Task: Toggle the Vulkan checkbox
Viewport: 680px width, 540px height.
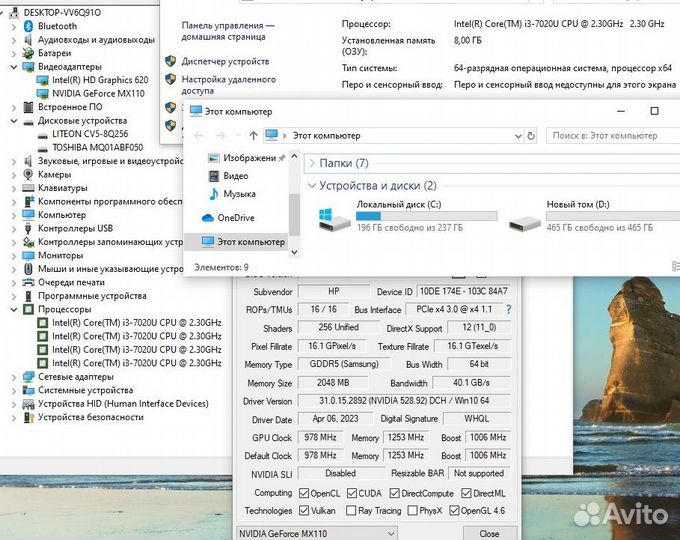Action: click(304, 511)
